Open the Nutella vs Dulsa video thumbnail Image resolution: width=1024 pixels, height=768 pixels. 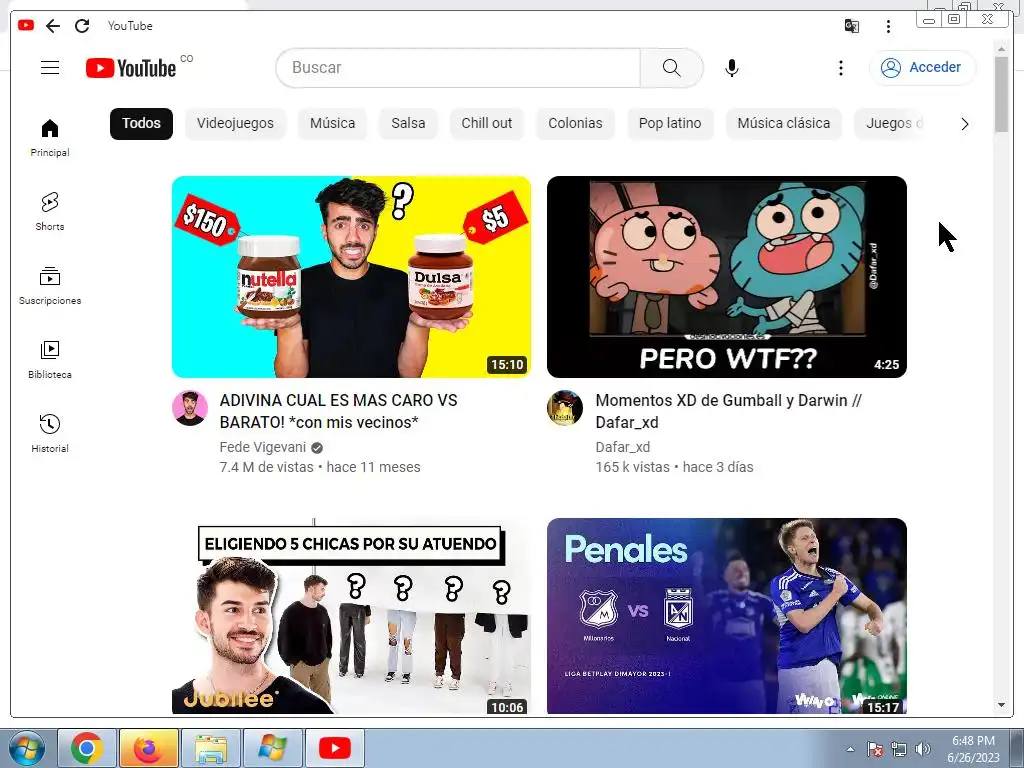point(351,277)
